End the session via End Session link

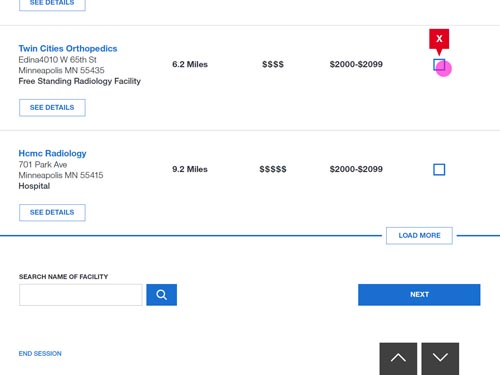coord(40,354)
